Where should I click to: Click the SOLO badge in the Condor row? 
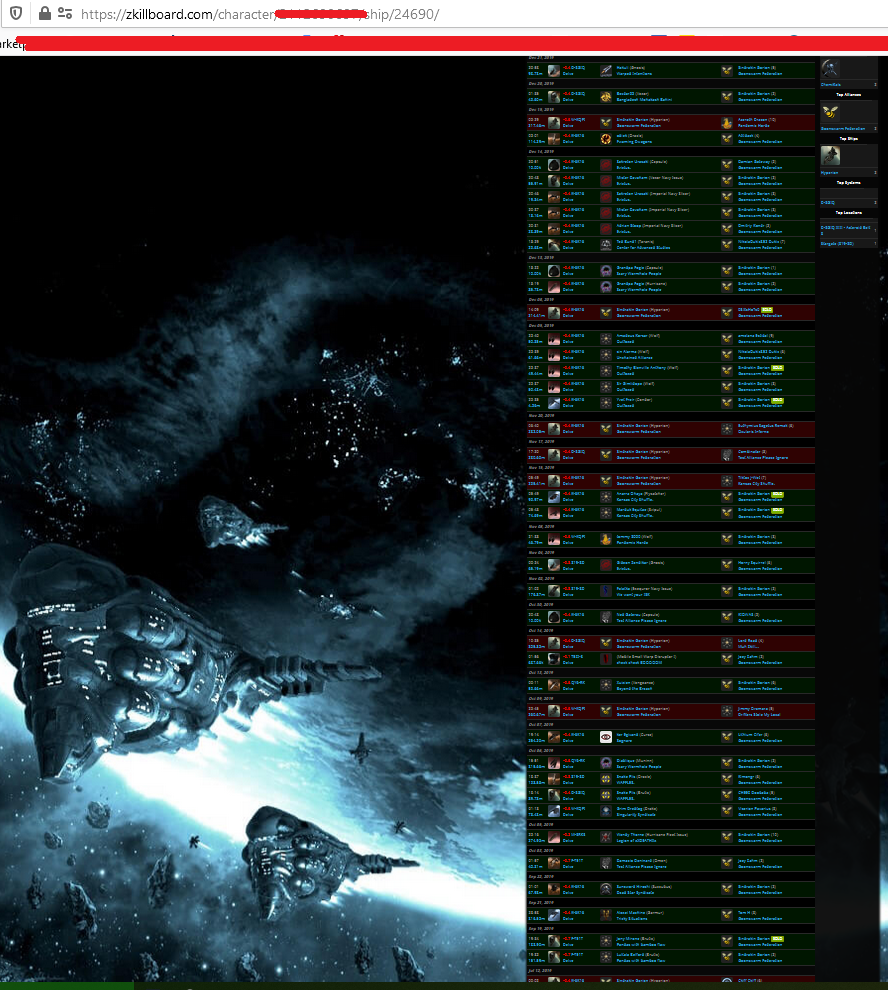pyautogui.click(x=777, y=400)
